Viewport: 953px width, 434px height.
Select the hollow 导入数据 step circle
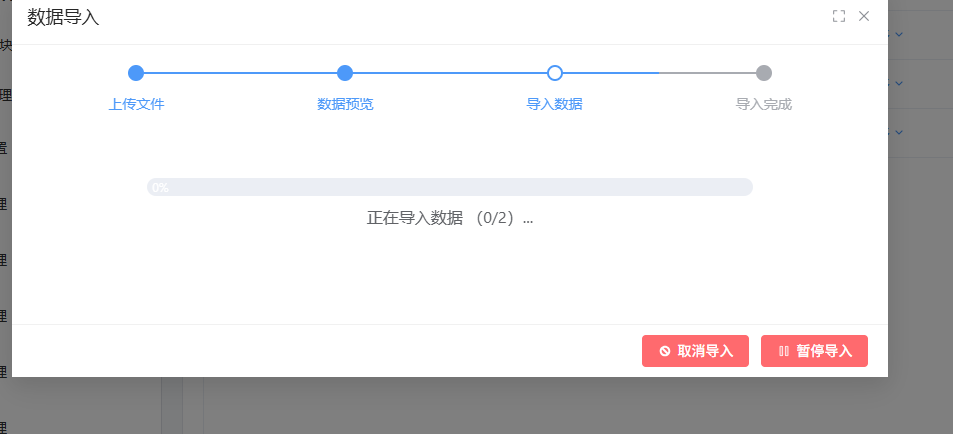[x=554, y=73]
